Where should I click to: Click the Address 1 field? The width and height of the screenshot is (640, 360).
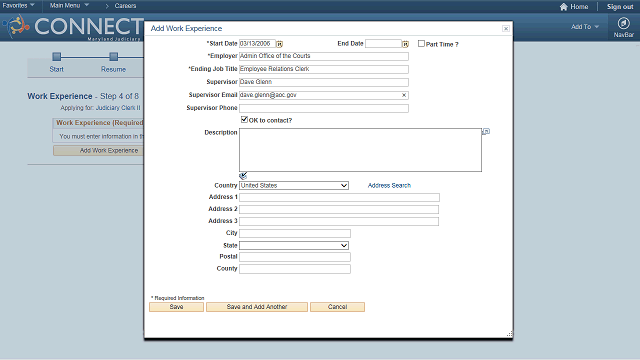coord(339,198)
